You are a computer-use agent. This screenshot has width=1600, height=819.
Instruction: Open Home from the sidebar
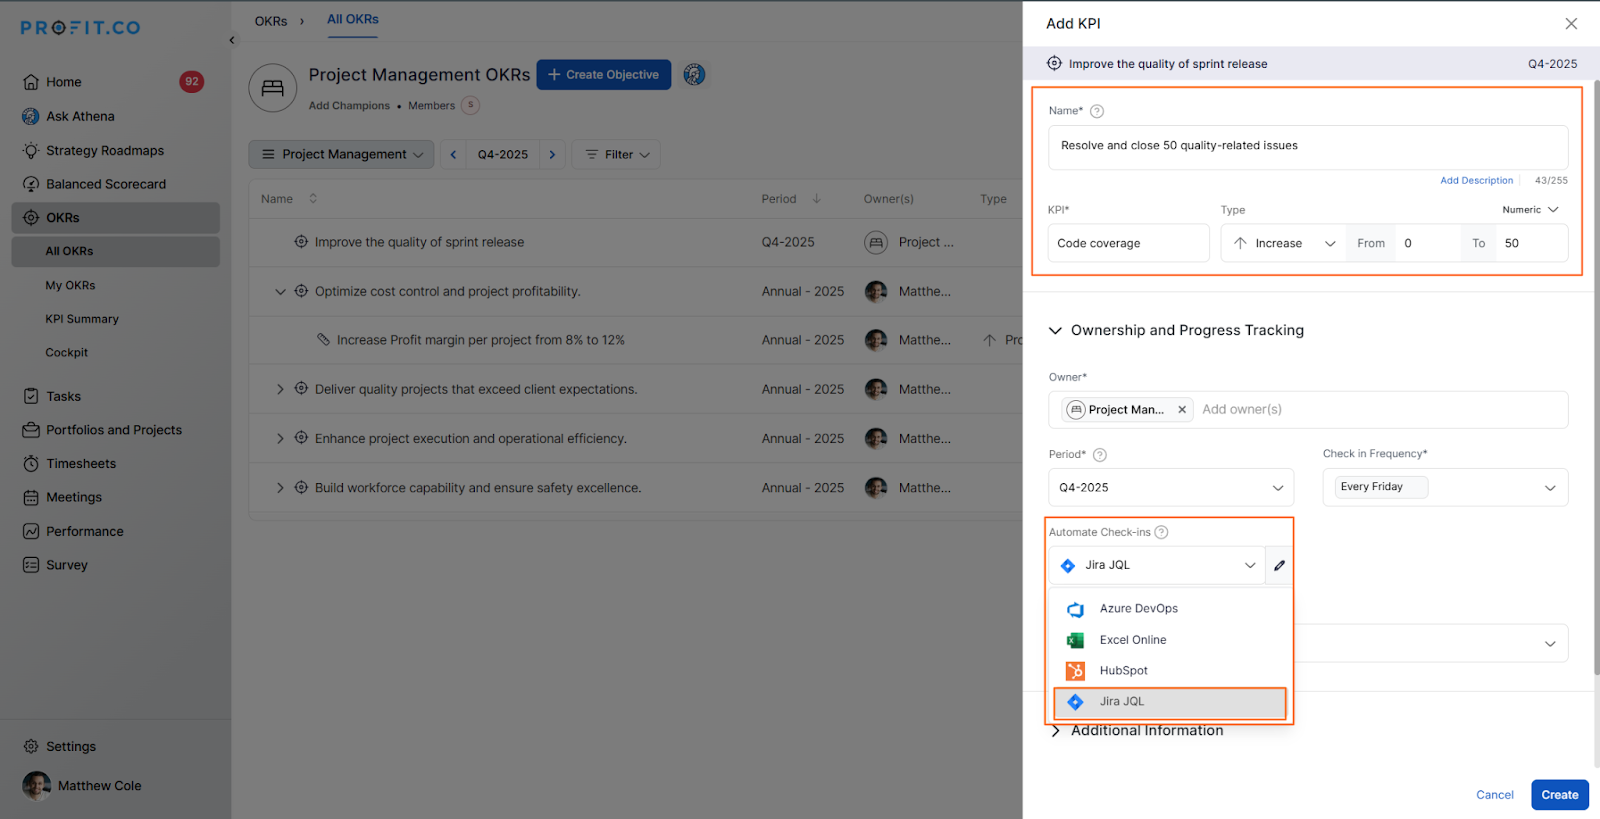pos(63,82)
